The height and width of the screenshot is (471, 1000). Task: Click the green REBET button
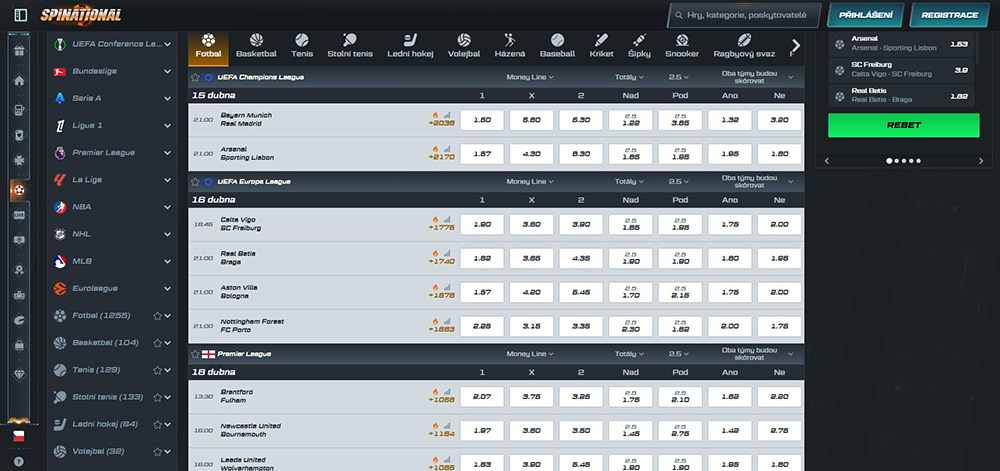point(904,126)
